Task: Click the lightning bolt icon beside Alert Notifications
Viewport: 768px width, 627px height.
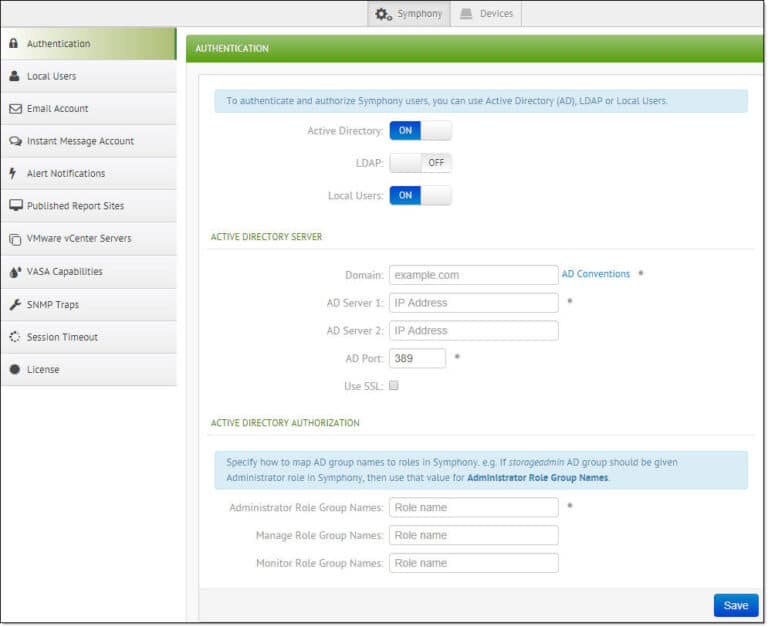Action: 13,173
